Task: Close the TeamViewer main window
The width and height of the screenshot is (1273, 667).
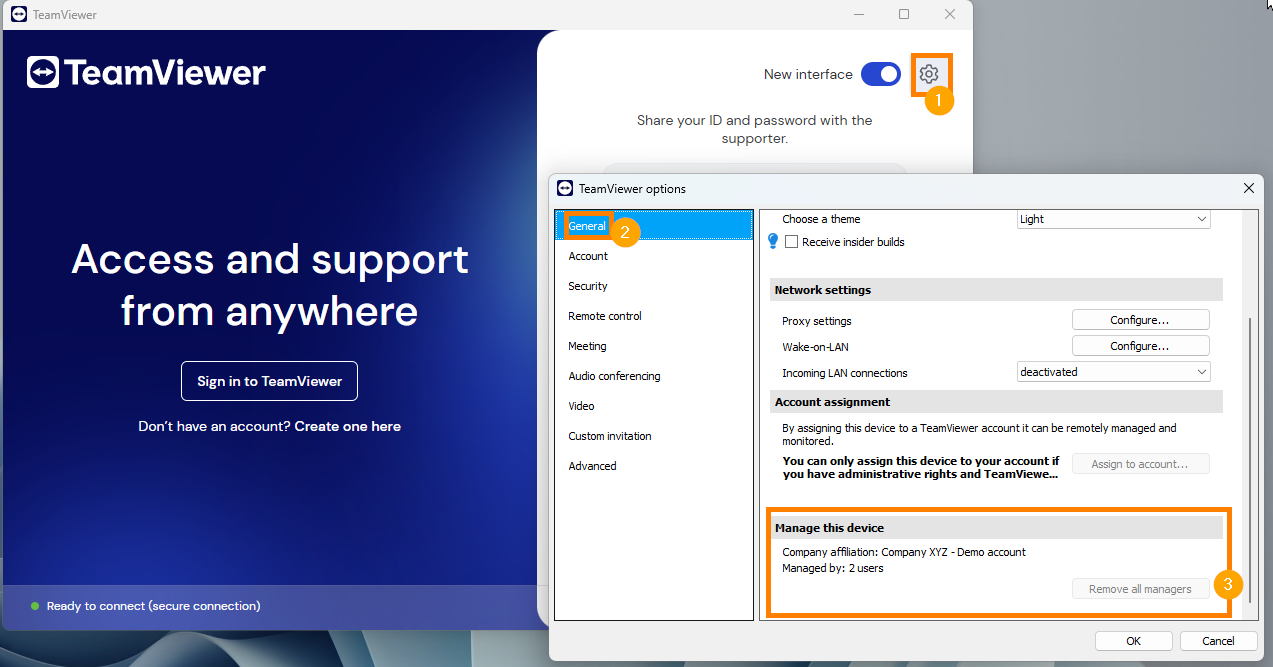Action: (x=950, y=14)
